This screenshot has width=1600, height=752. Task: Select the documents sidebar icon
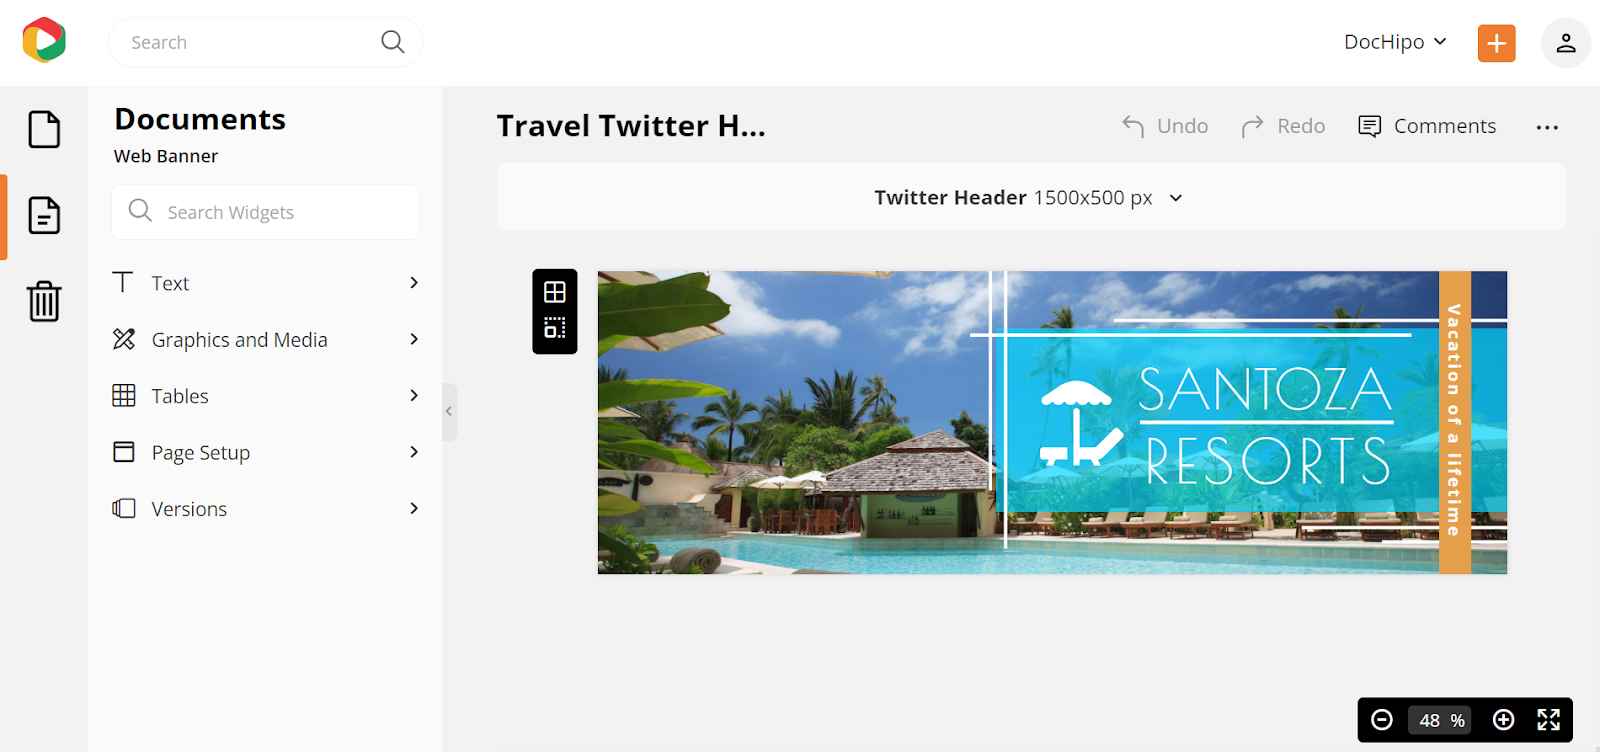pyautogui.click(x=44, y=215)
